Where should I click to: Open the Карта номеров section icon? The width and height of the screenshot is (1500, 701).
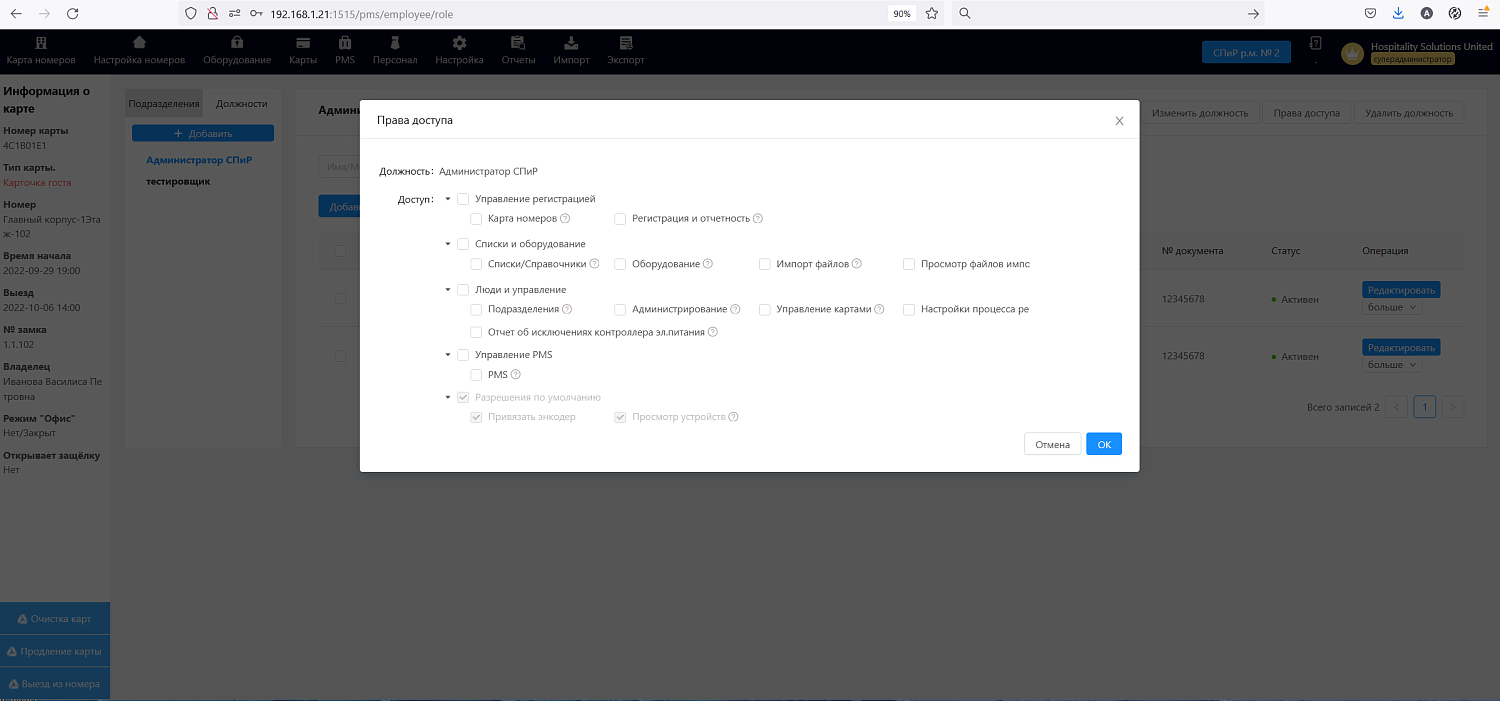(x=40, y=43)
